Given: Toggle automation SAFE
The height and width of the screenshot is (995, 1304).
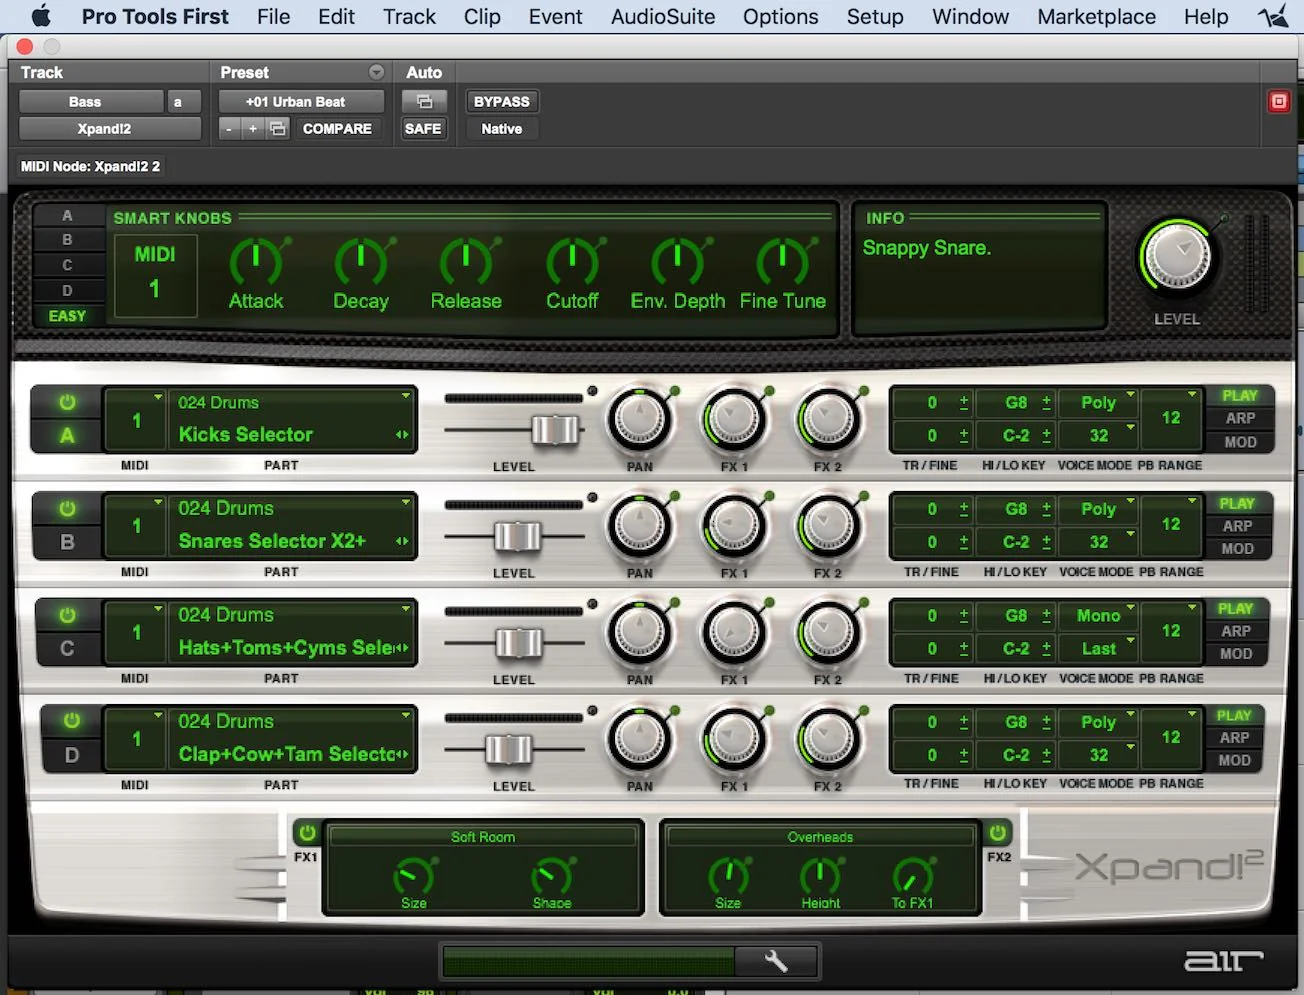Looking at the screenshot, I should coord(423,129).
